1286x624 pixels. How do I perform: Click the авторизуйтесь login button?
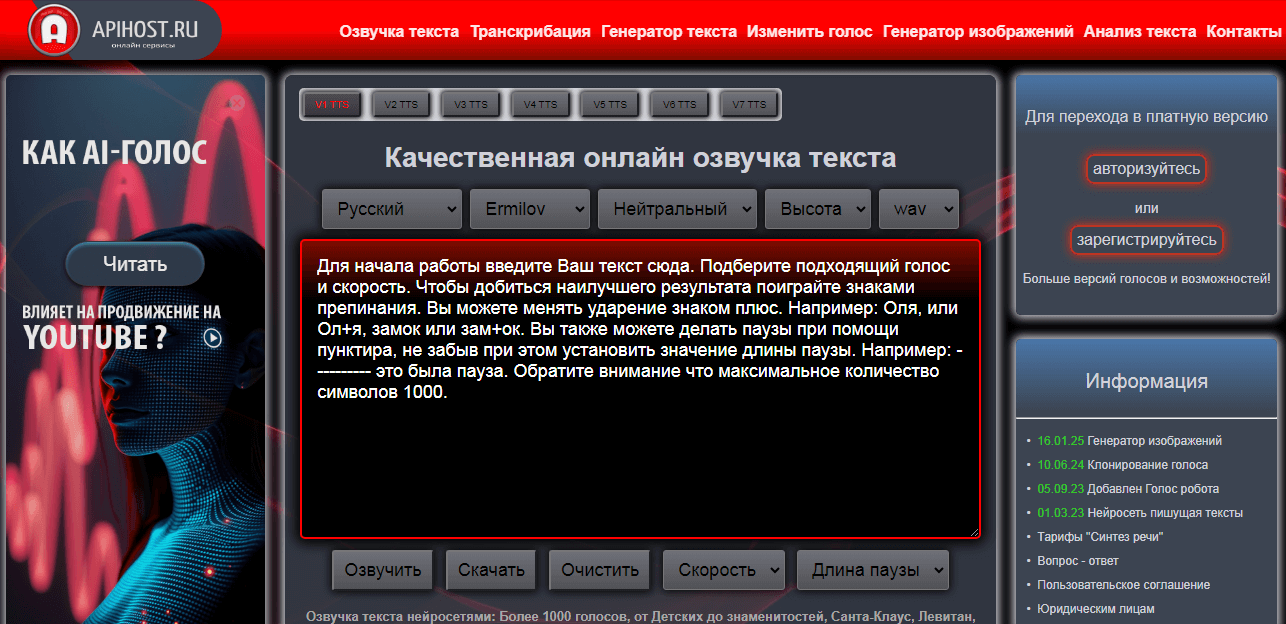coord(1146,169)
